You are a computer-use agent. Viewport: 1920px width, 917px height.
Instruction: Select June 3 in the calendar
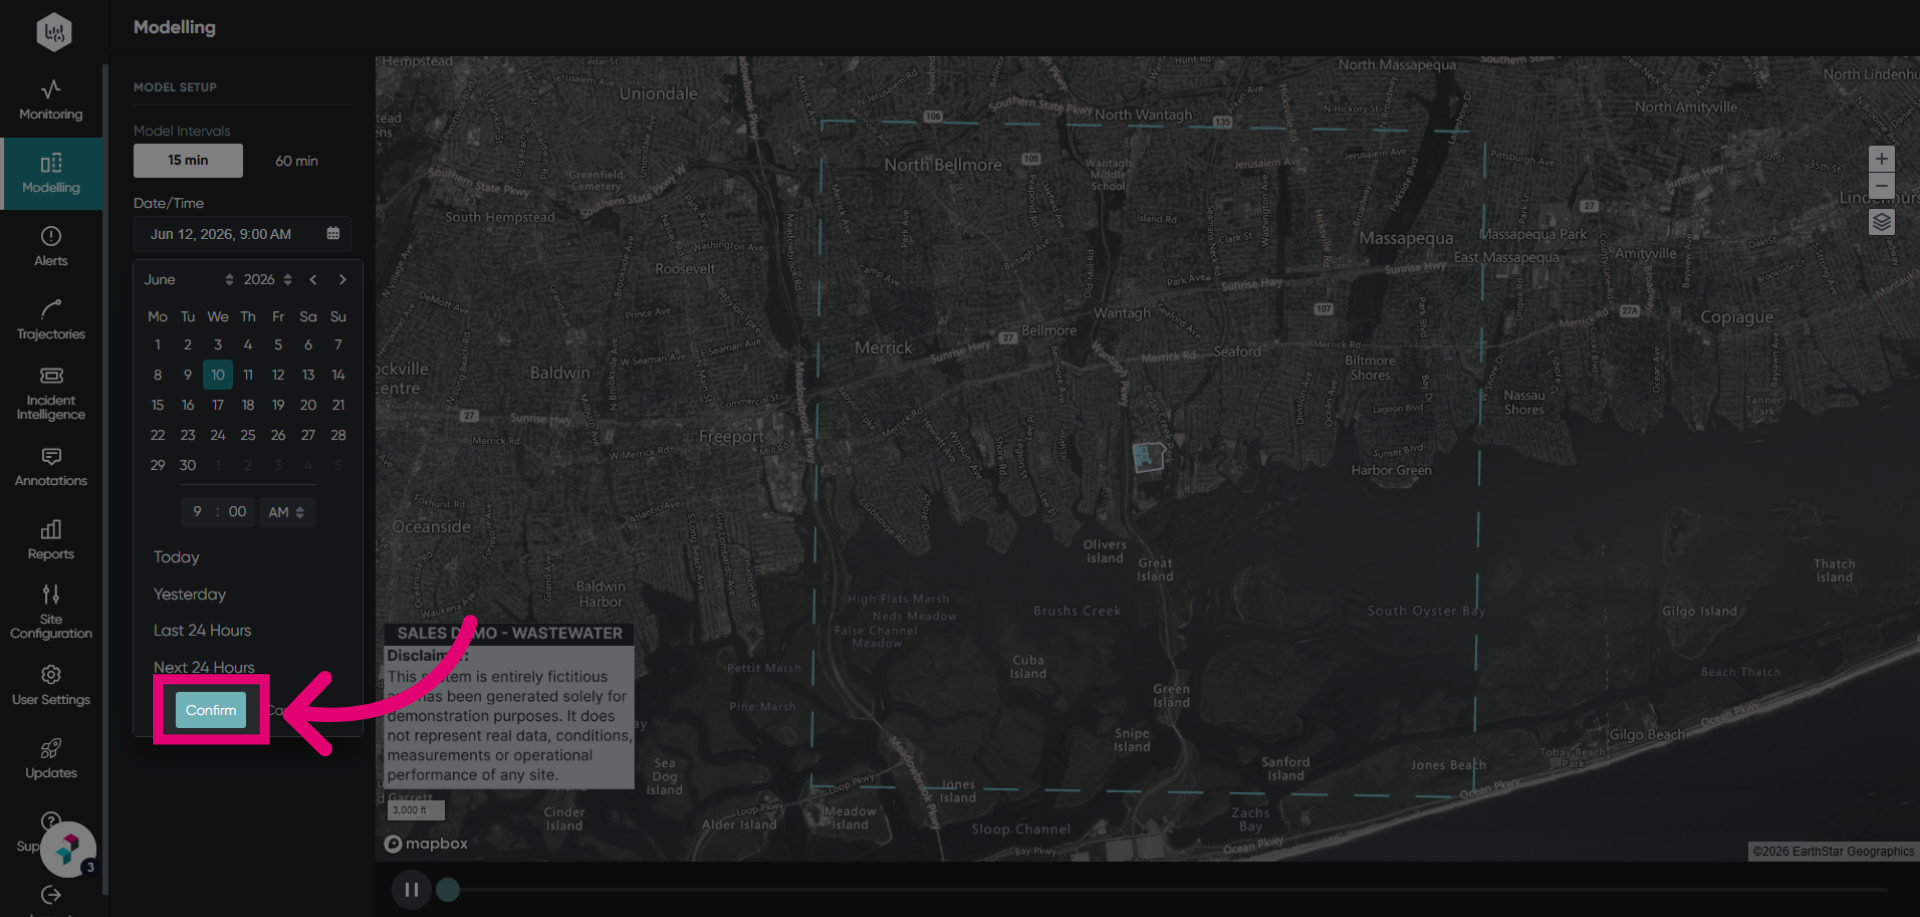click(x=218, y=345)
